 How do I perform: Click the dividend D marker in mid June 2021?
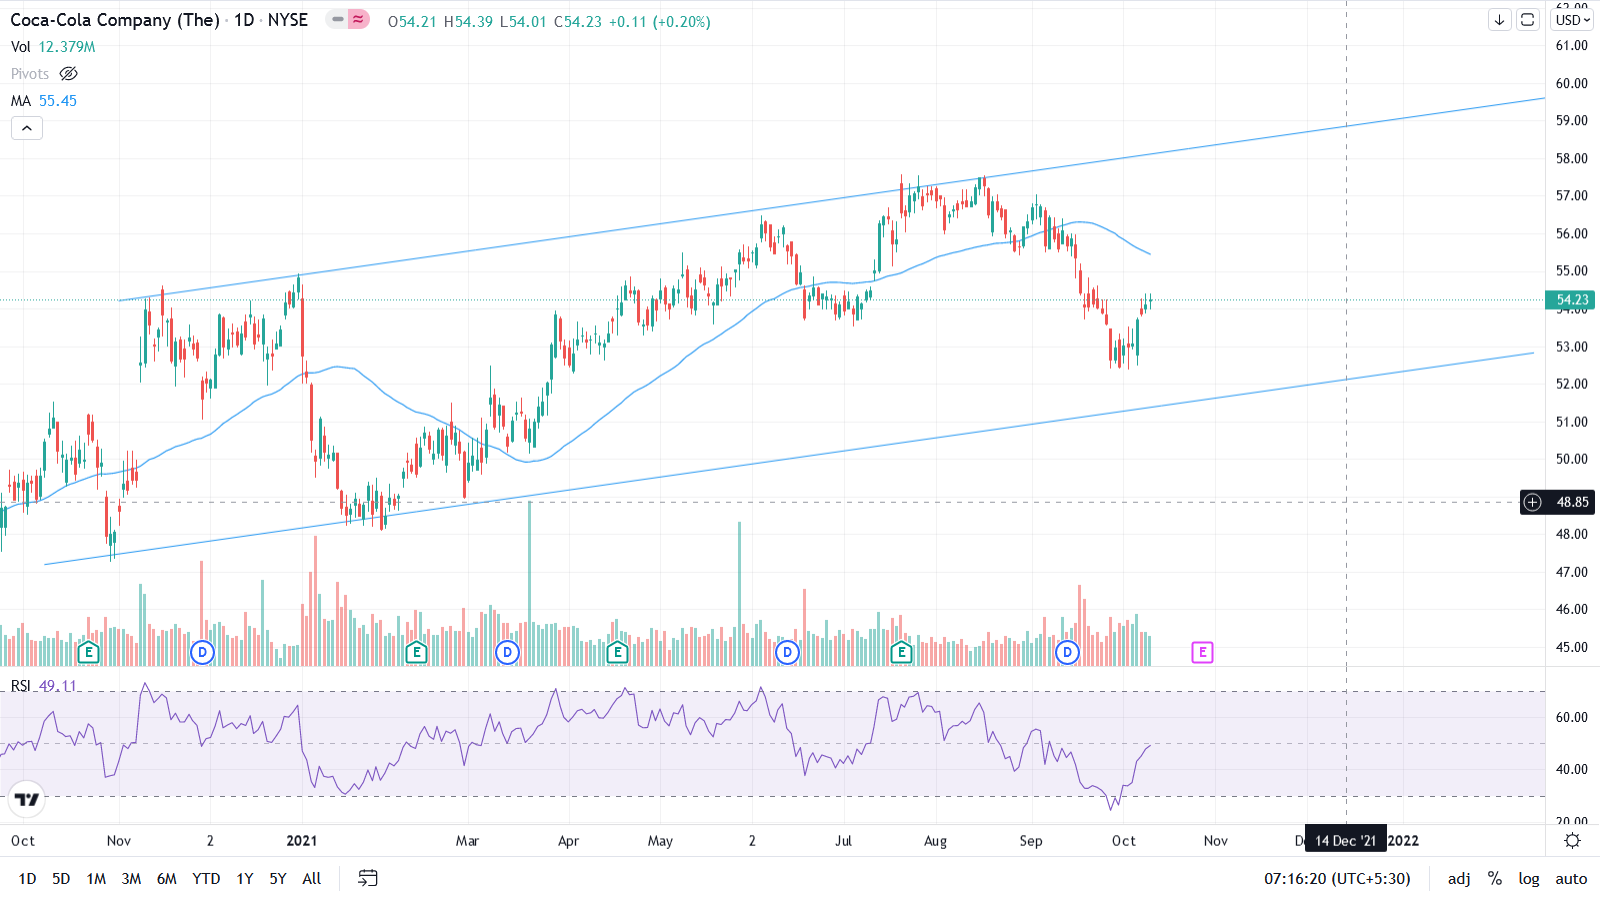787,653
